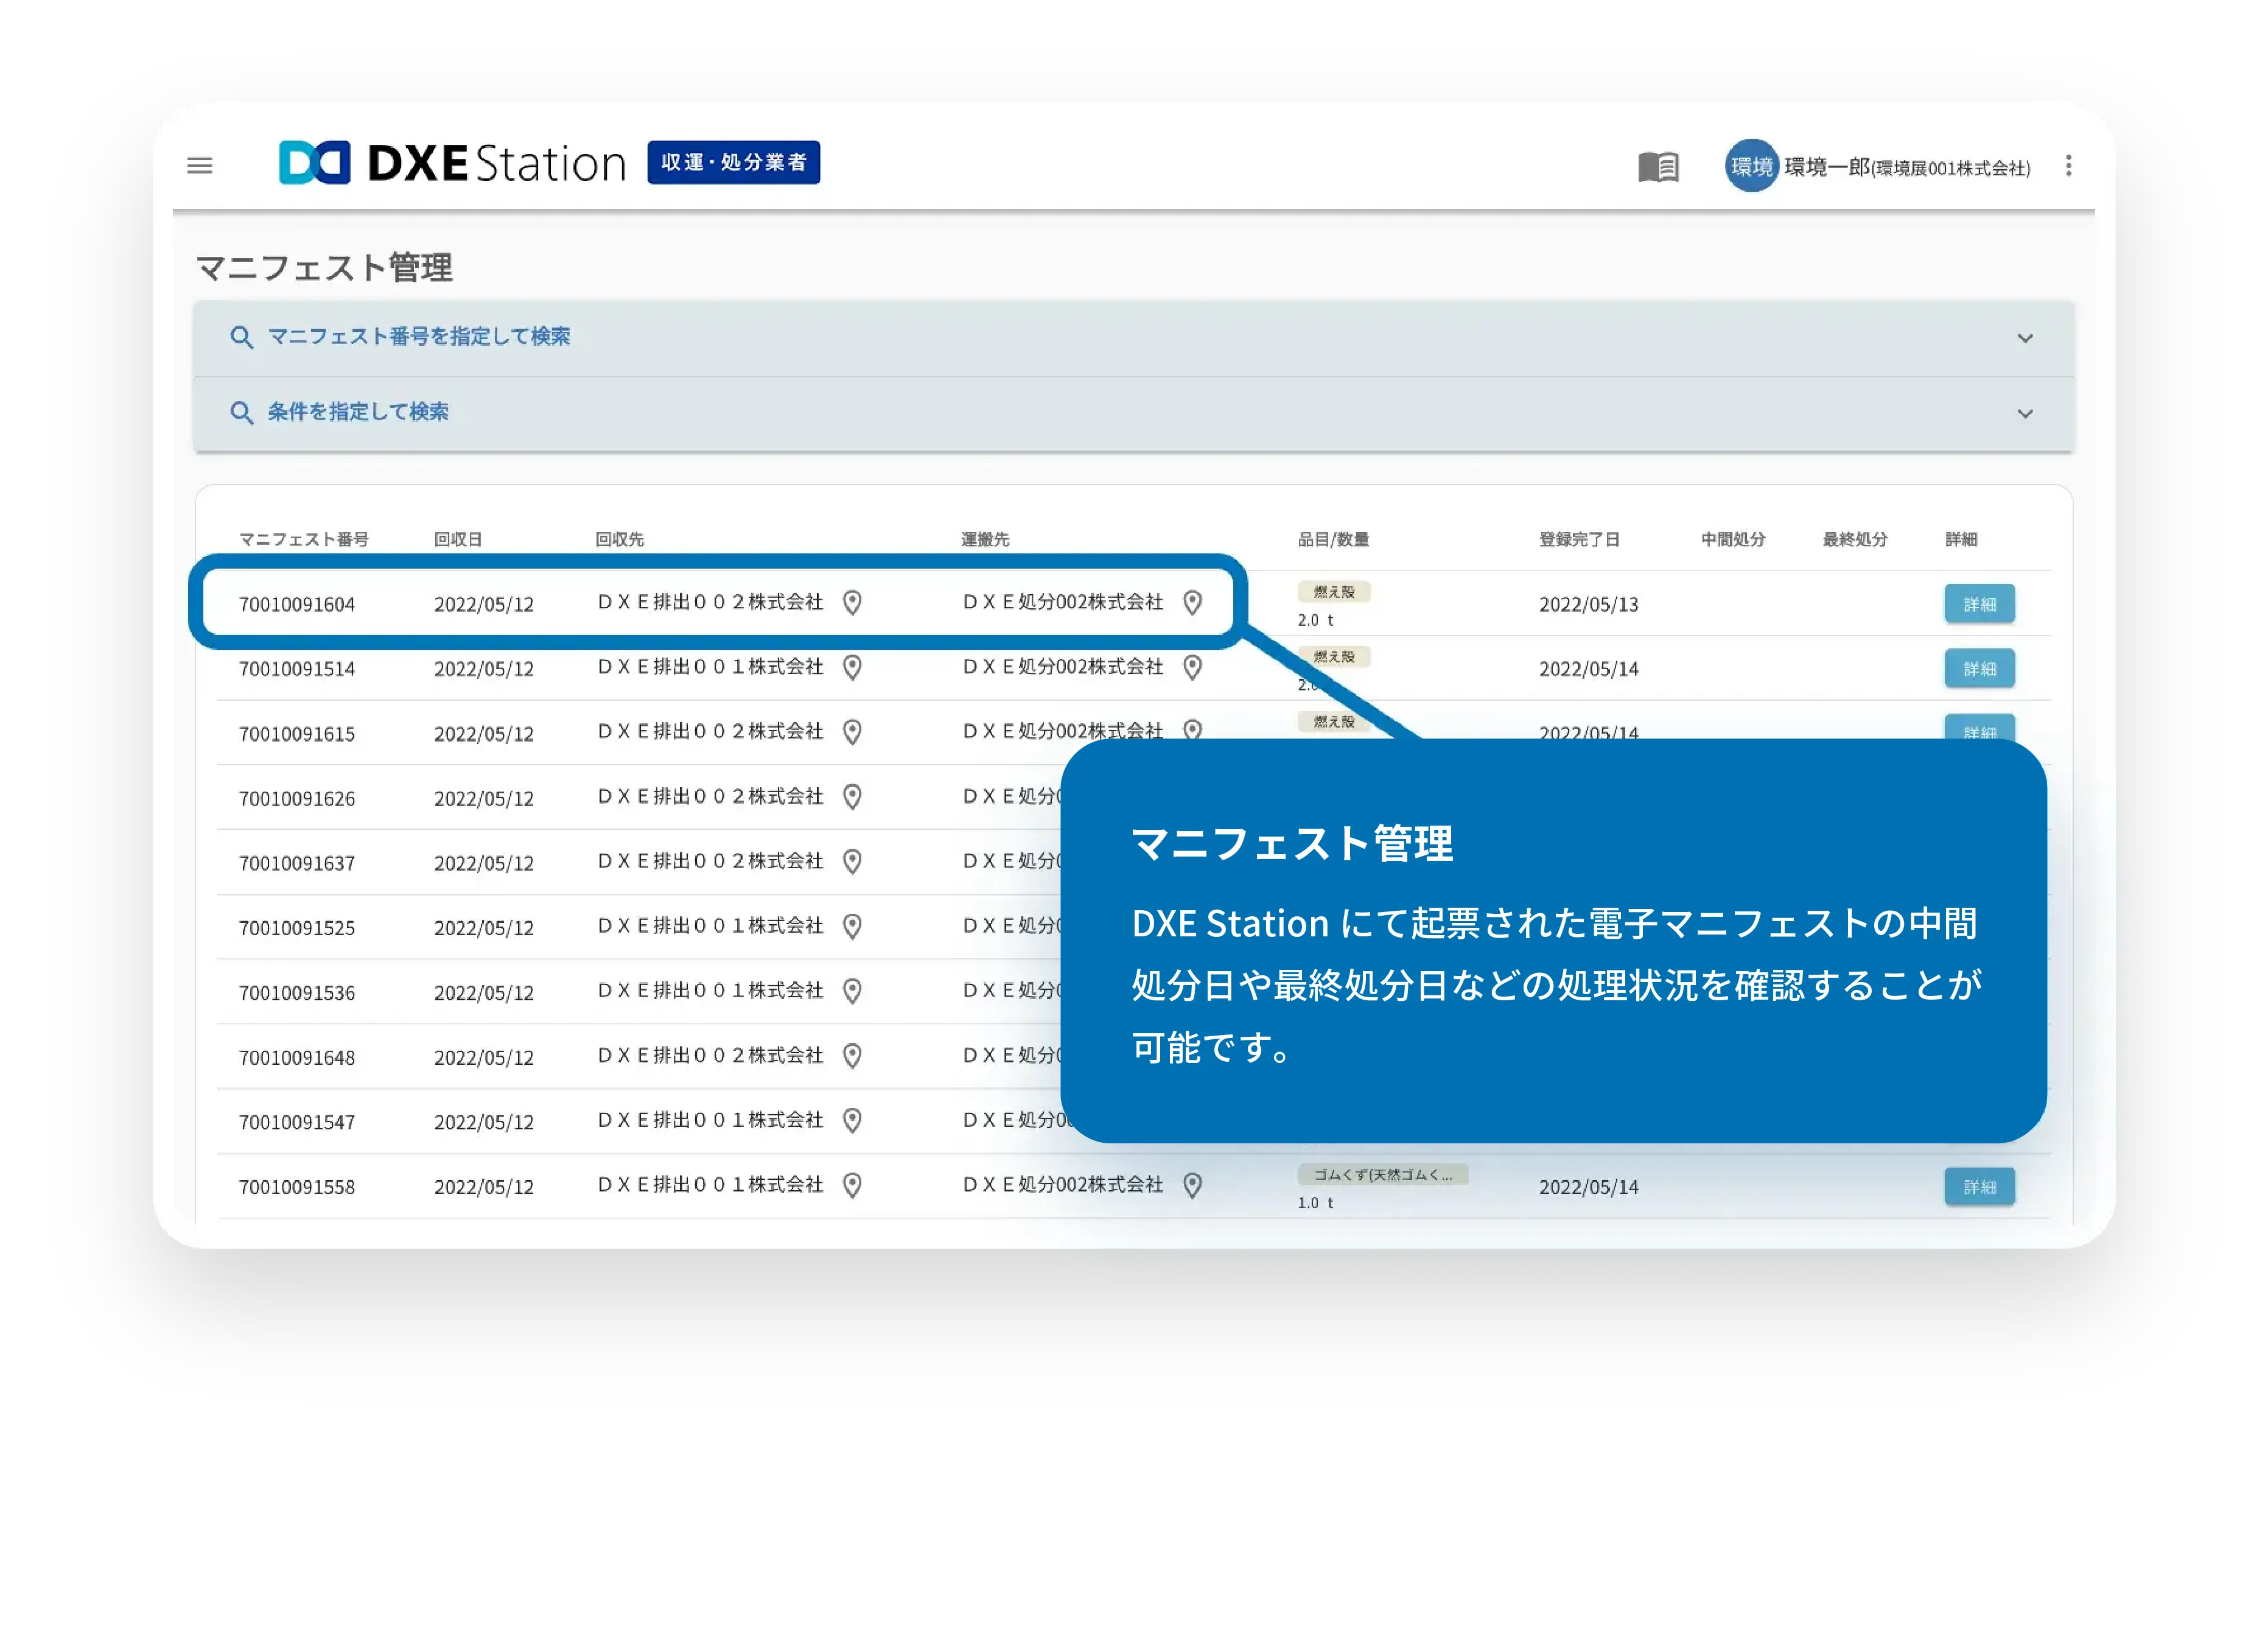The image size is (2268, 1631).
Task: Open the manual book icon
Action: pyautogui.click(x=1658, y=166)
